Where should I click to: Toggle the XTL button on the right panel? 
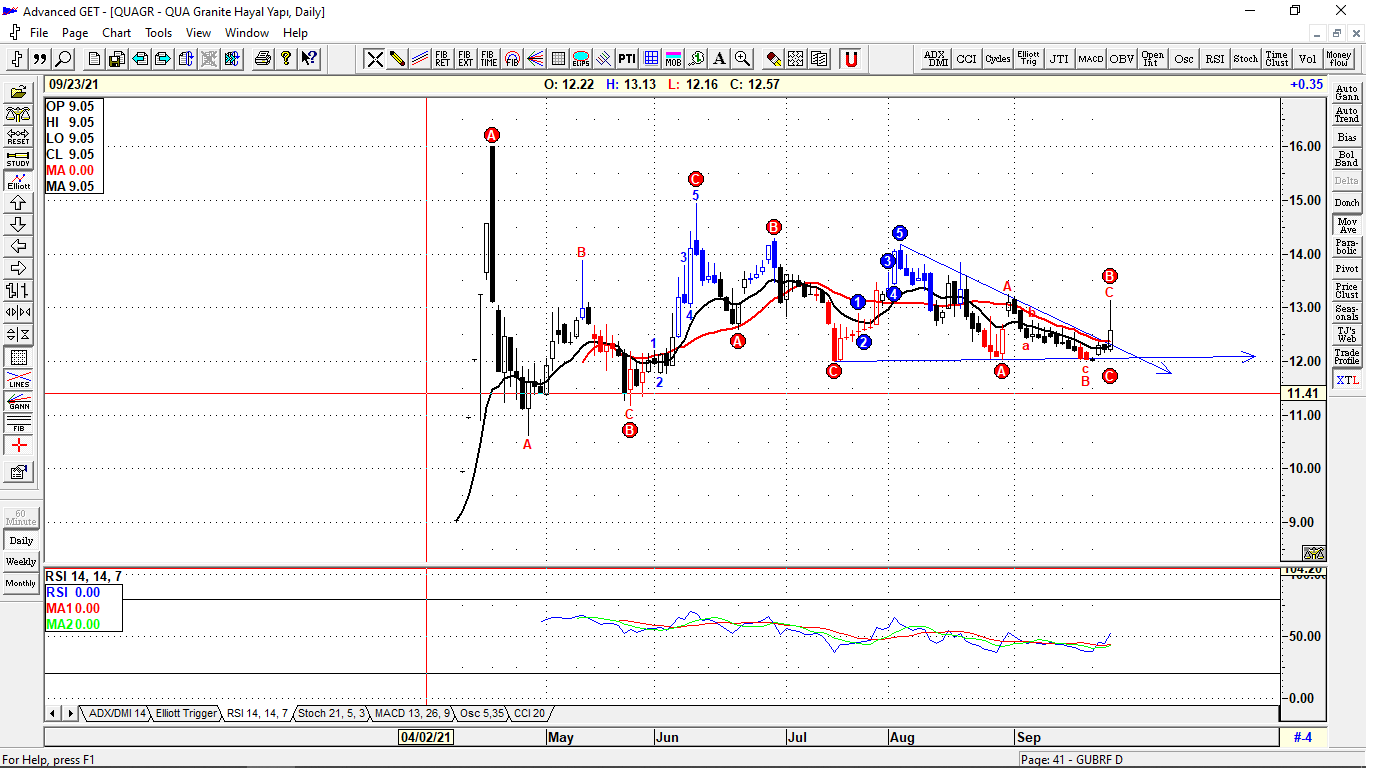[1347, 379]
